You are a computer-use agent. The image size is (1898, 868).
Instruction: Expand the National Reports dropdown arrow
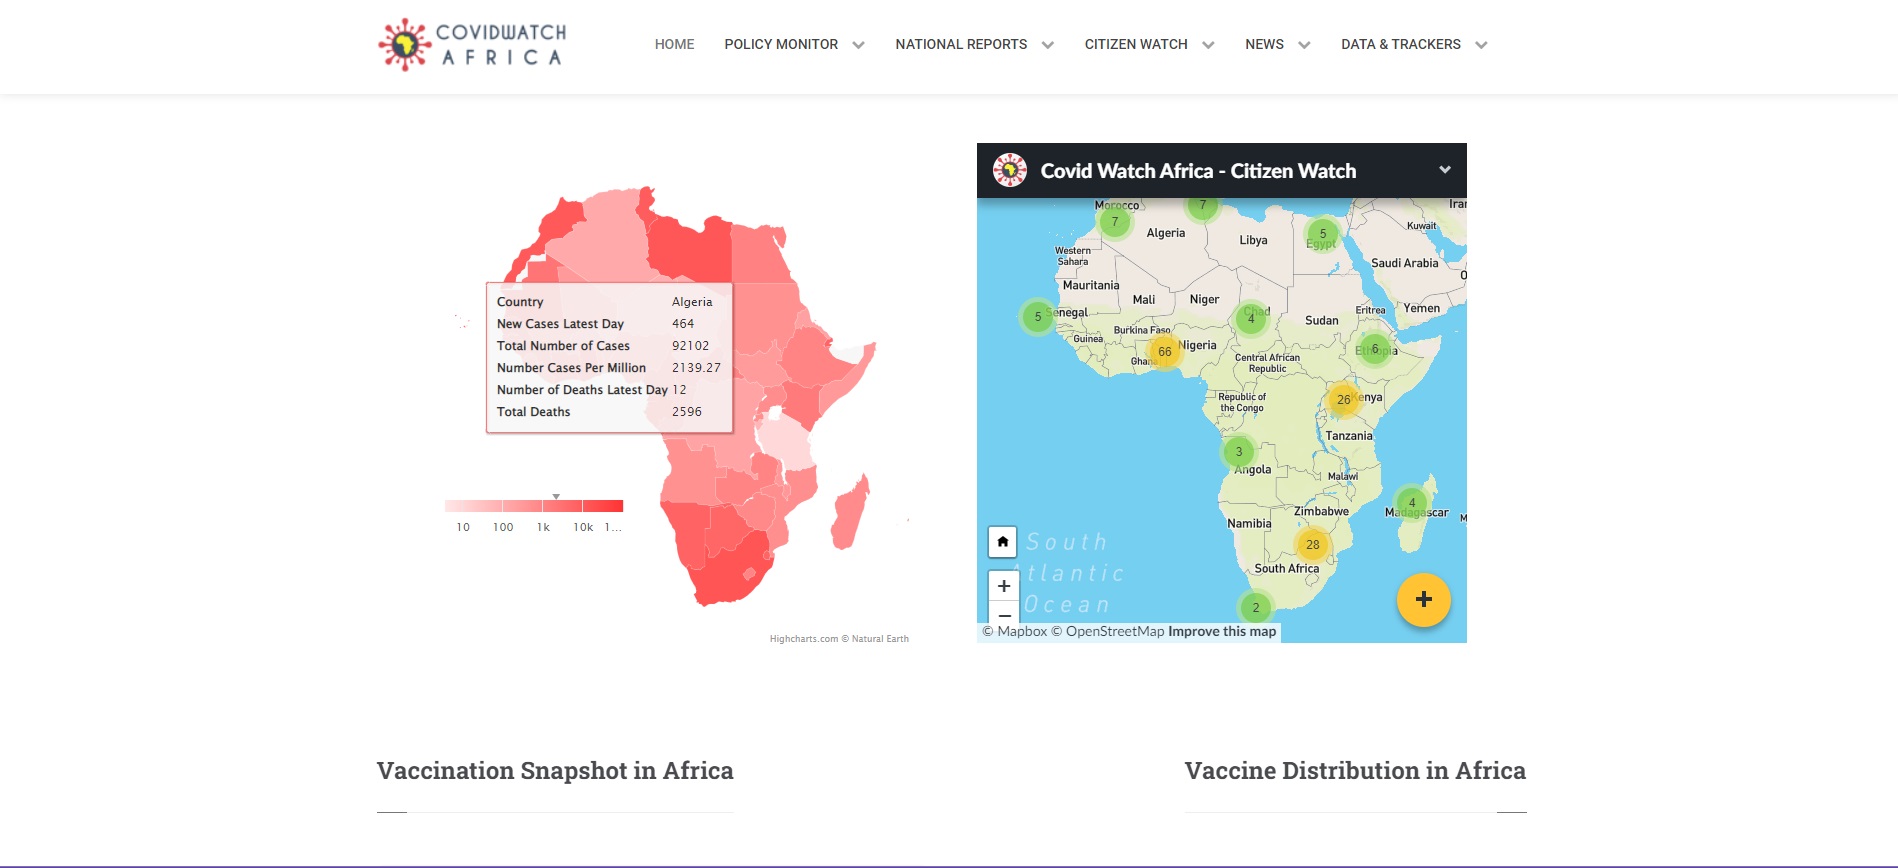coord(1047,45)
